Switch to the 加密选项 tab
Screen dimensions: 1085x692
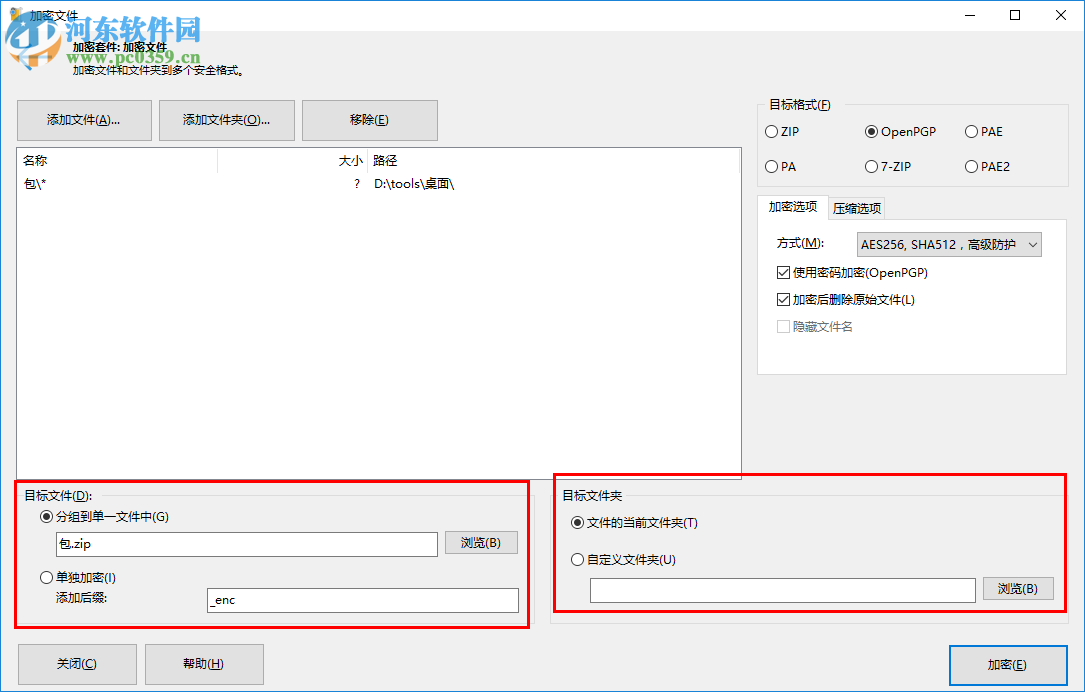pos(793,207)
